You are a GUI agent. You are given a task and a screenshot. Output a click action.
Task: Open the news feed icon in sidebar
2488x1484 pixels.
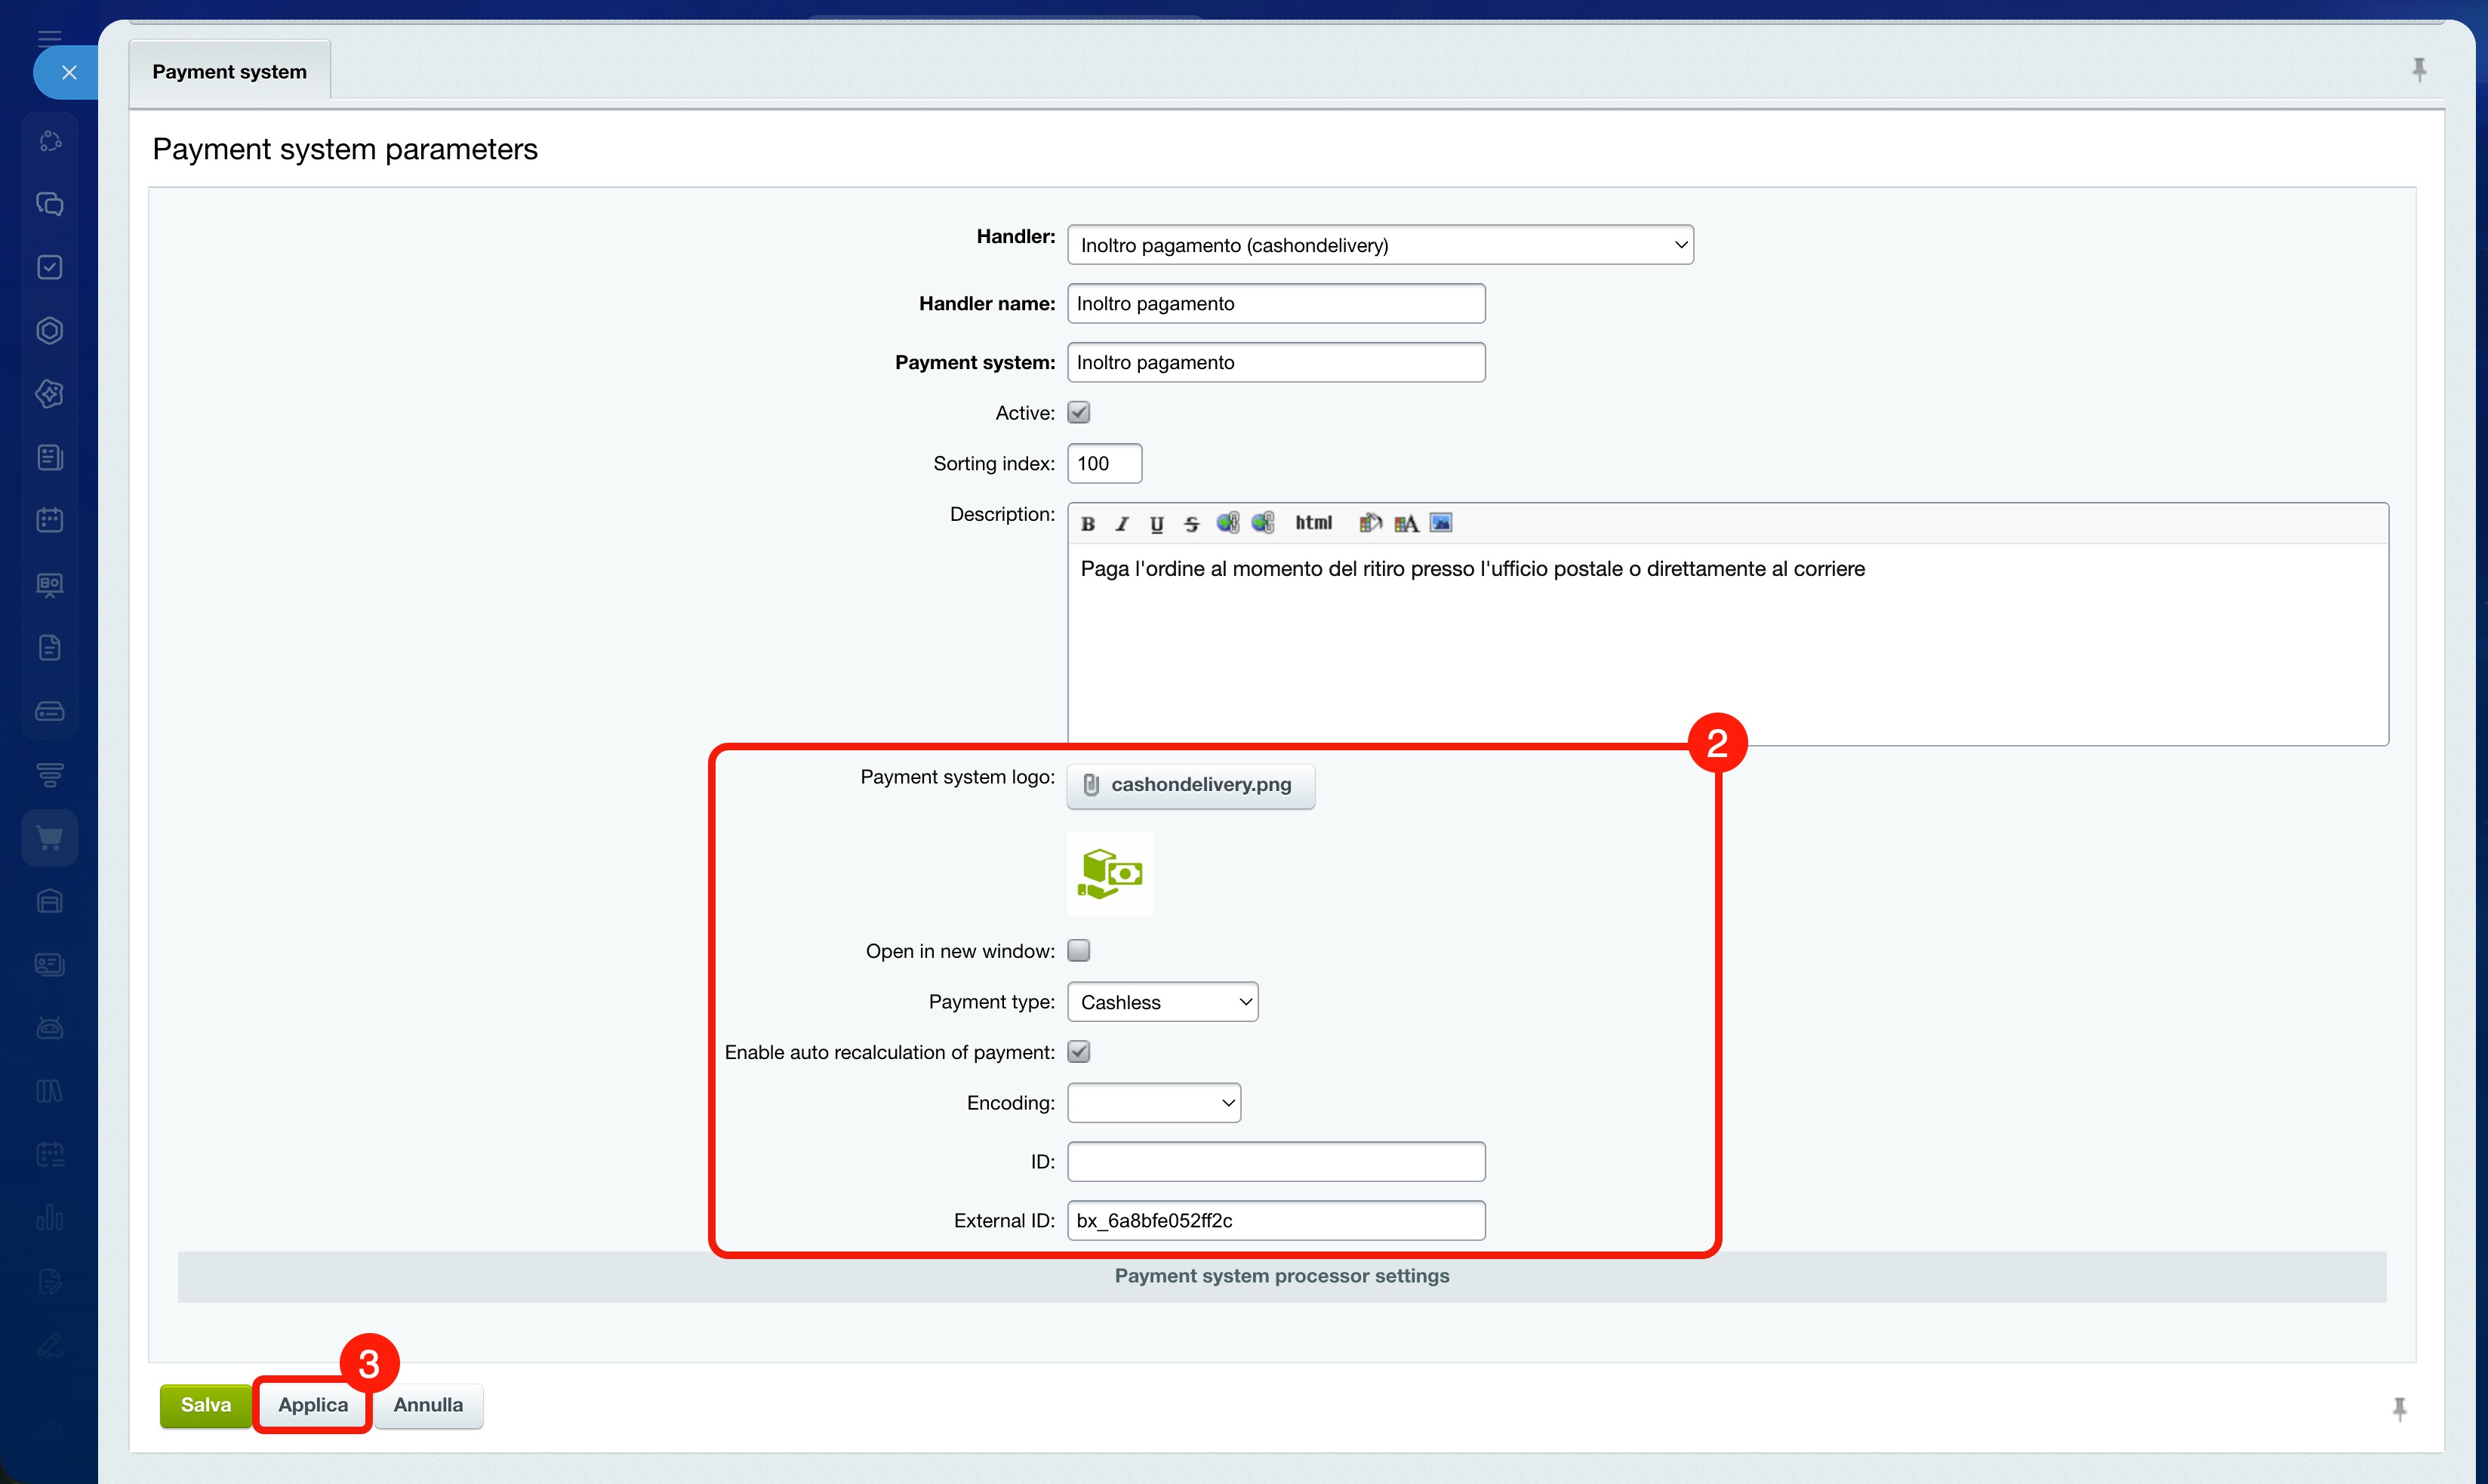pyautogui.click(x=50, y=457)
